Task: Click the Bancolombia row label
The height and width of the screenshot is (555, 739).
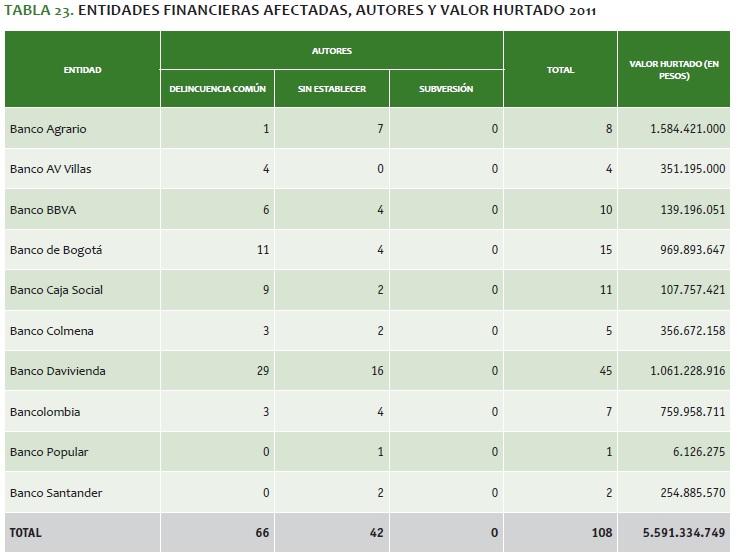Action: coord(44,412)
